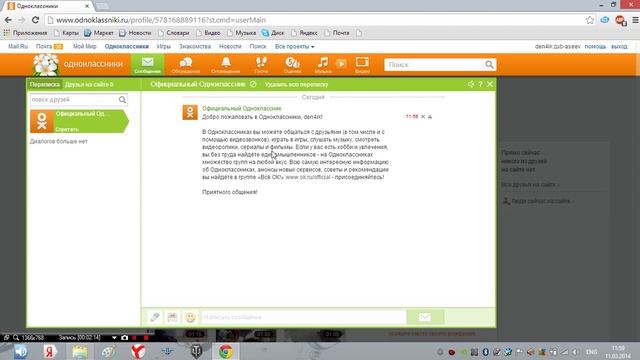This screenshot has width=640, height=360.
Task: Click the Odnoklassniki flower logo
Action: tap(46, 64)
